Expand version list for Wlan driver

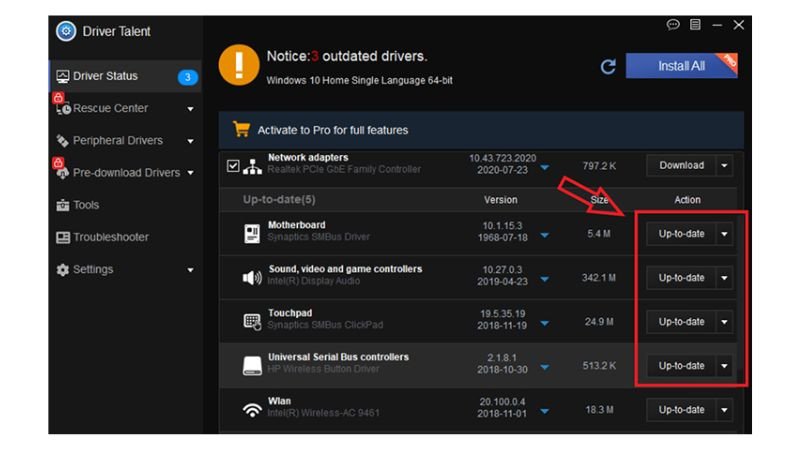click(545, 411)
